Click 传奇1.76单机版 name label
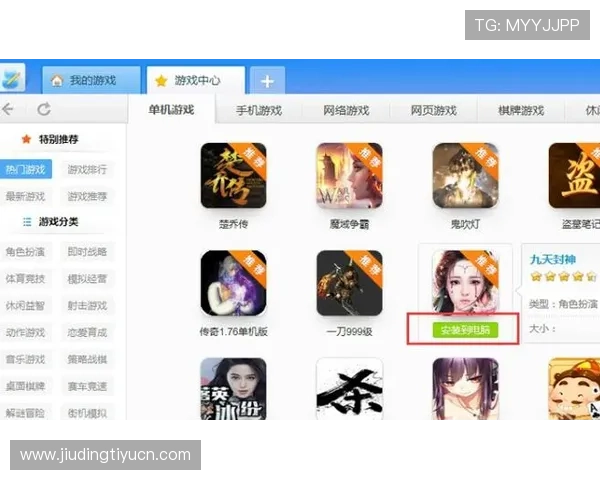 [233, 331]
